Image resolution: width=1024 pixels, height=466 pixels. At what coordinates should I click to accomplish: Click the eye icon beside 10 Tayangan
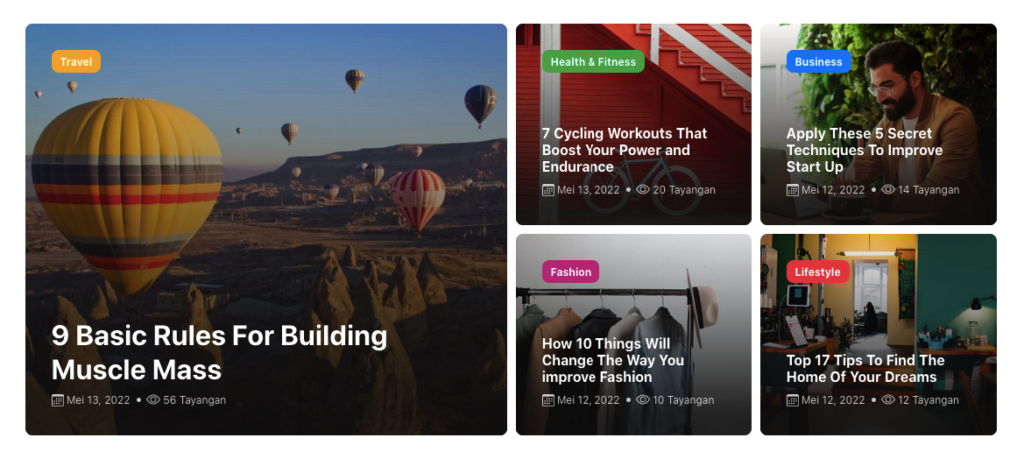pyautogui.click(x=643, y=400)
